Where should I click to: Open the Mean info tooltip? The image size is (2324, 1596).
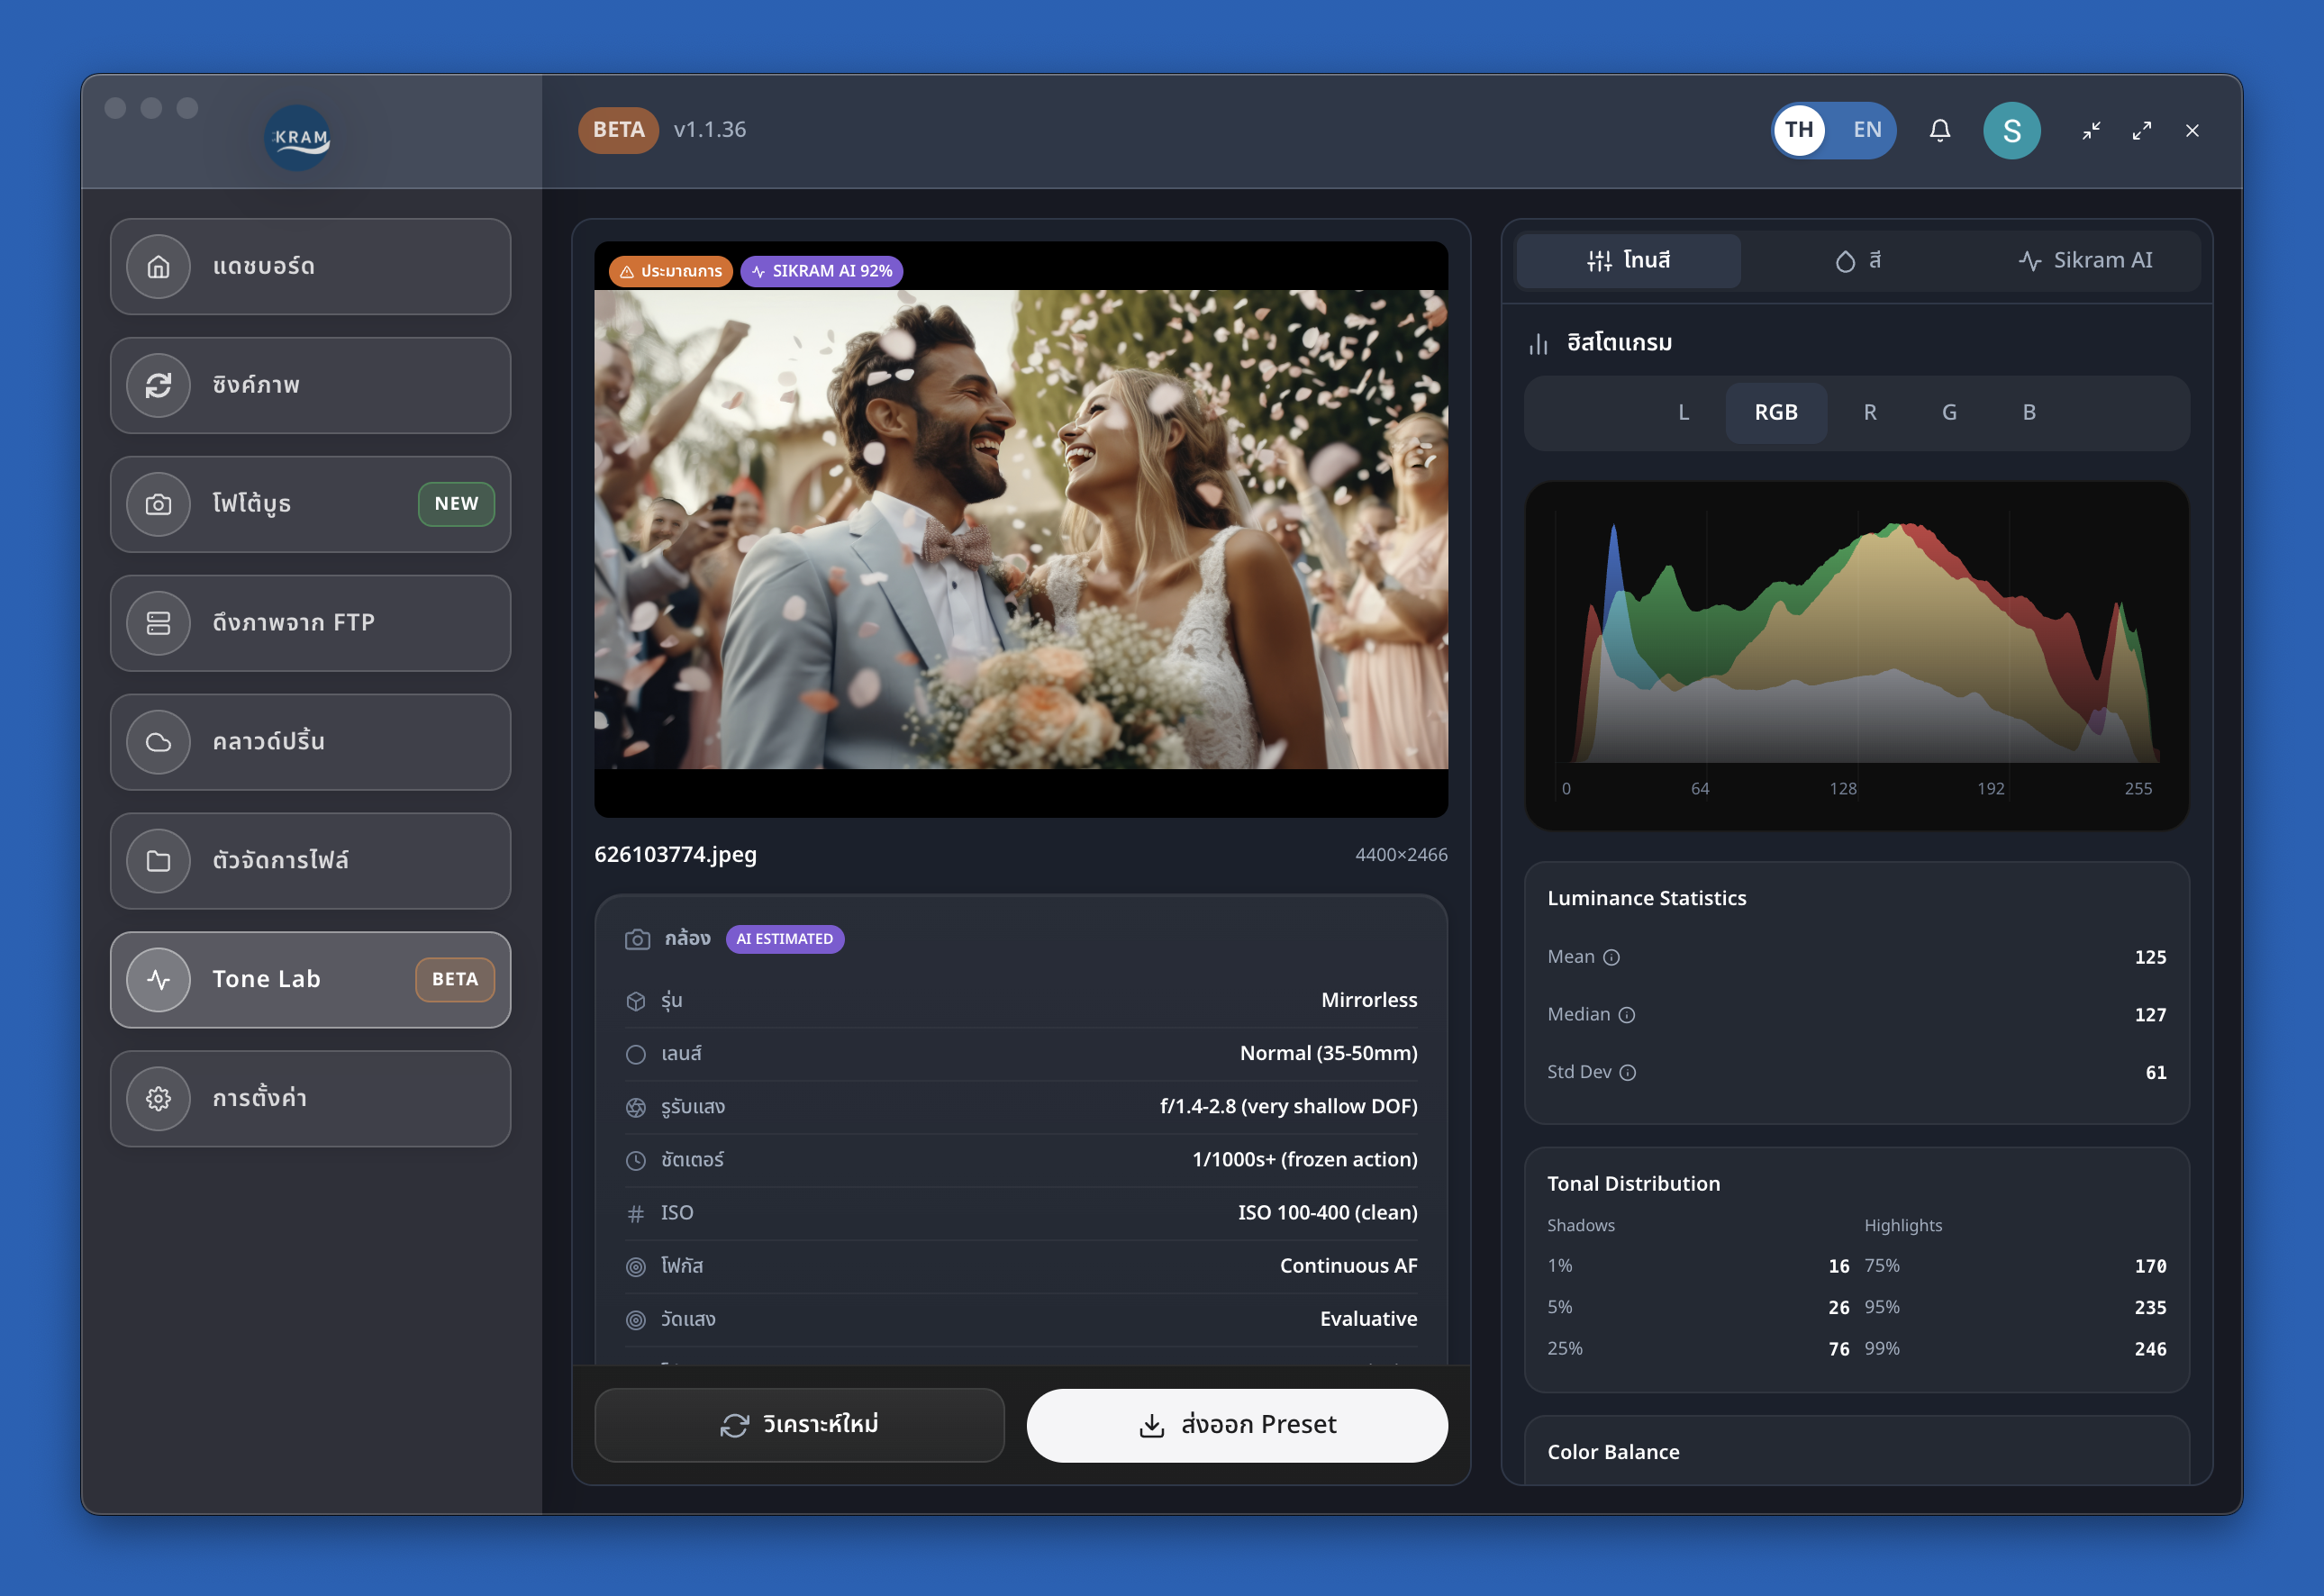pos(1612,957)
